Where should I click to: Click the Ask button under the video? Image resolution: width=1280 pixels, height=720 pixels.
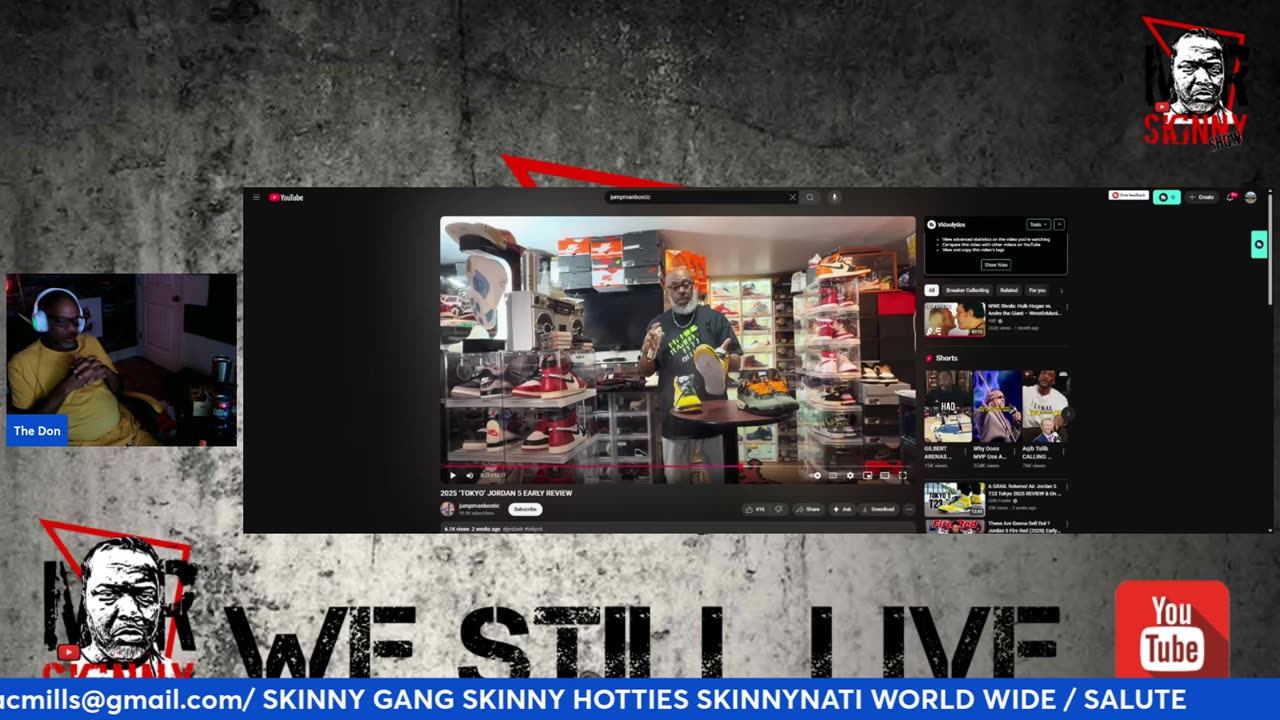click(x=841, y=509)
